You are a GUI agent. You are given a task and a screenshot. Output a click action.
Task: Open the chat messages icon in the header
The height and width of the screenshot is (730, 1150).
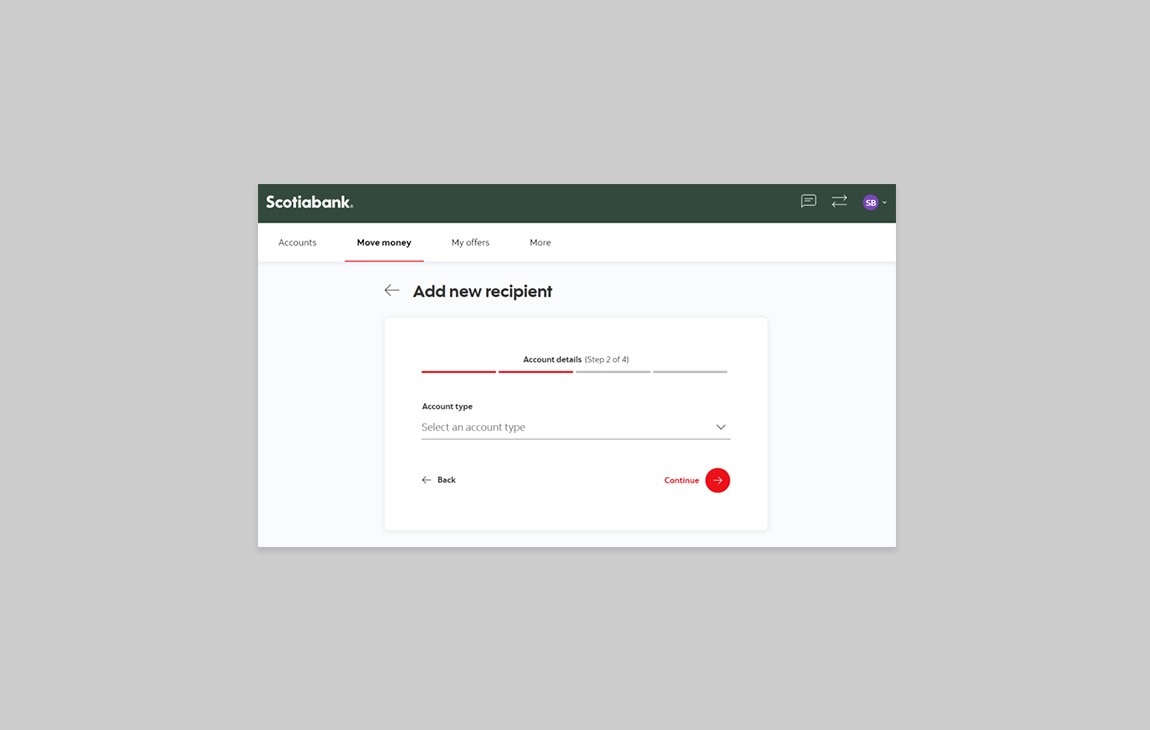[808, 201]
